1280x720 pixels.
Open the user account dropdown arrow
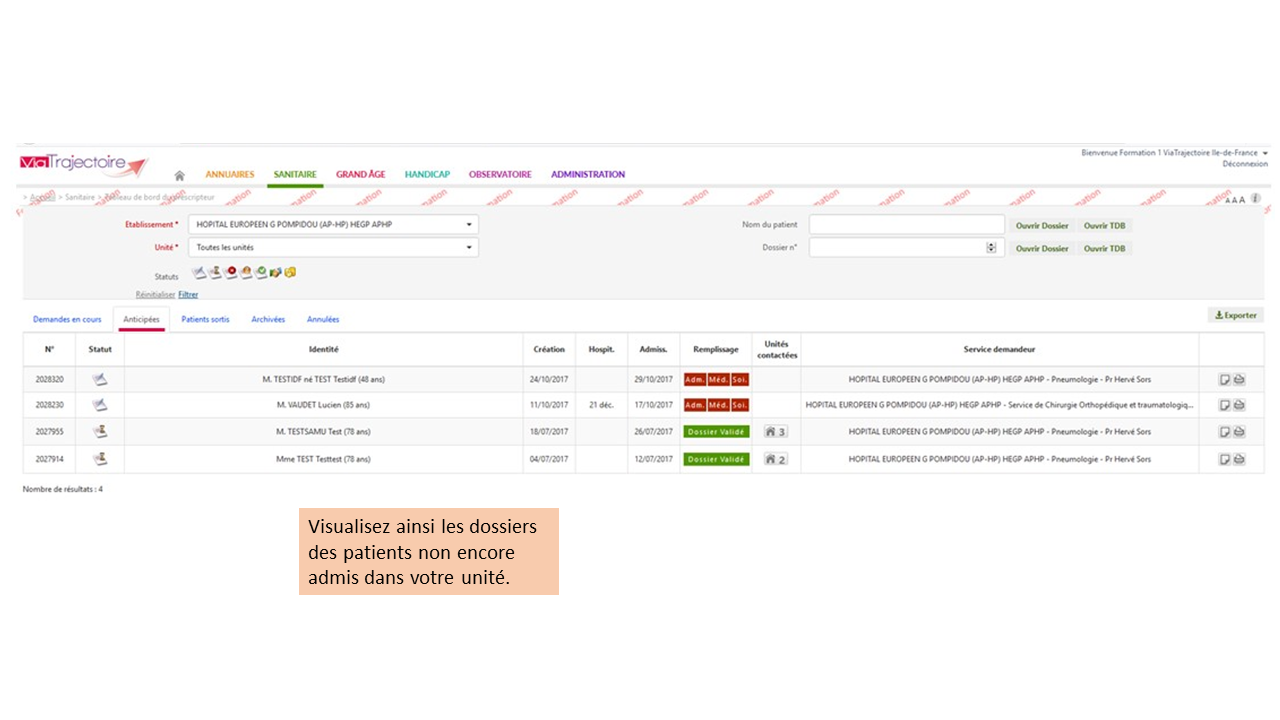pos(1265,153)
